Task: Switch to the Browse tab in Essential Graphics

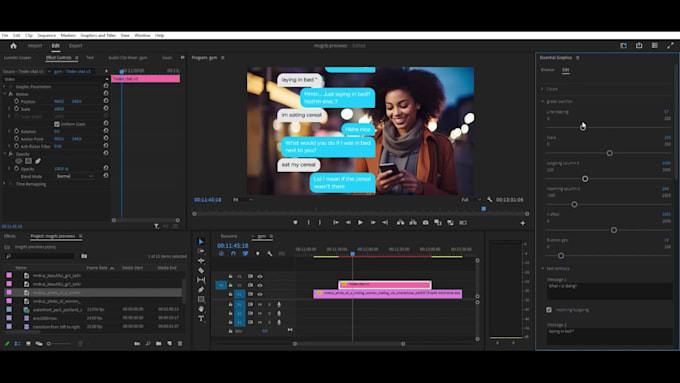Action: (547, 69)
